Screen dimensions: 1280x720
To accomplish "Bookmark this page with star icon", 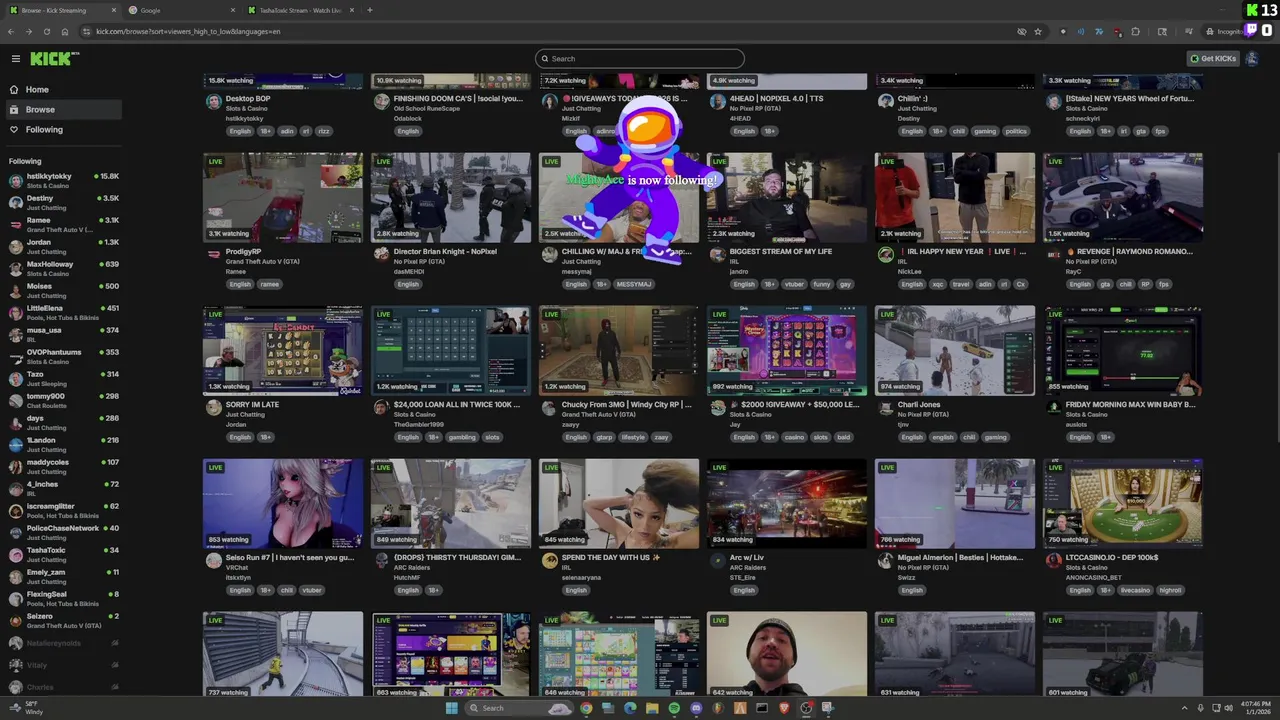I will [1038, 31].
